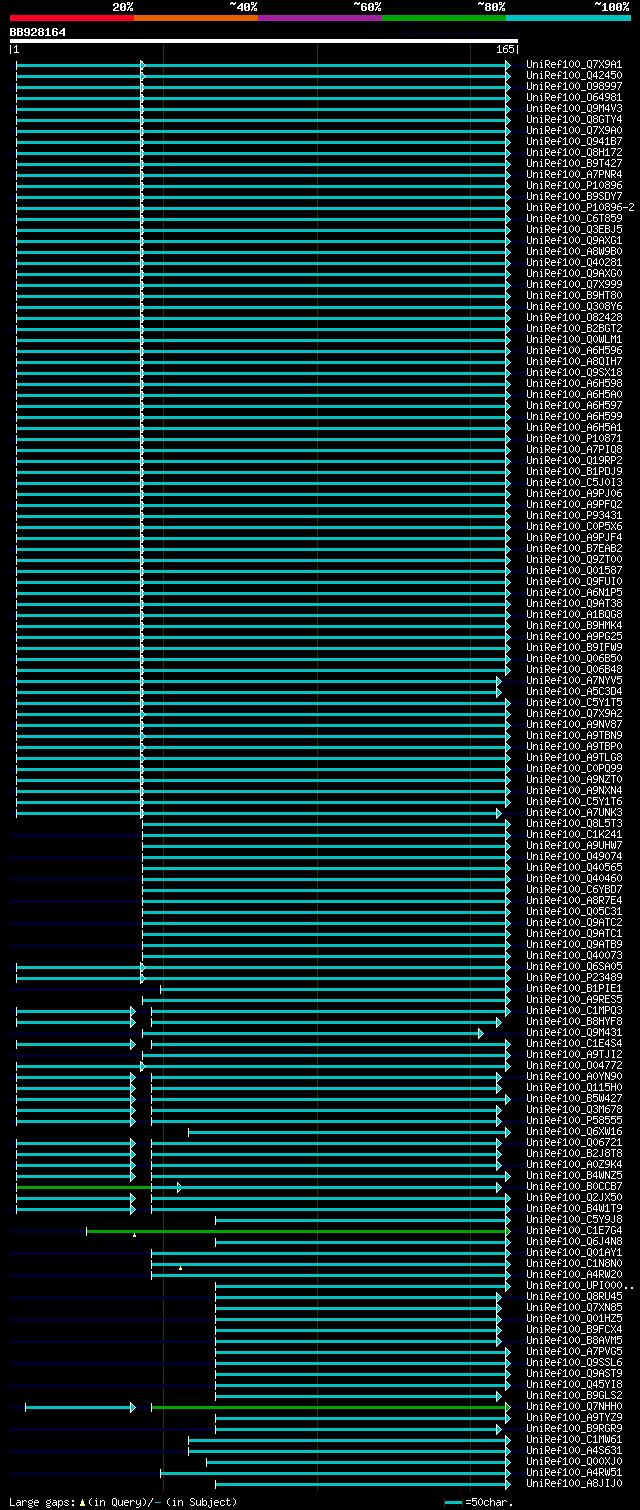Click label UniRef100_B9RGR9
This screenshot has width=640, height=1510.
click(574, 1429)
